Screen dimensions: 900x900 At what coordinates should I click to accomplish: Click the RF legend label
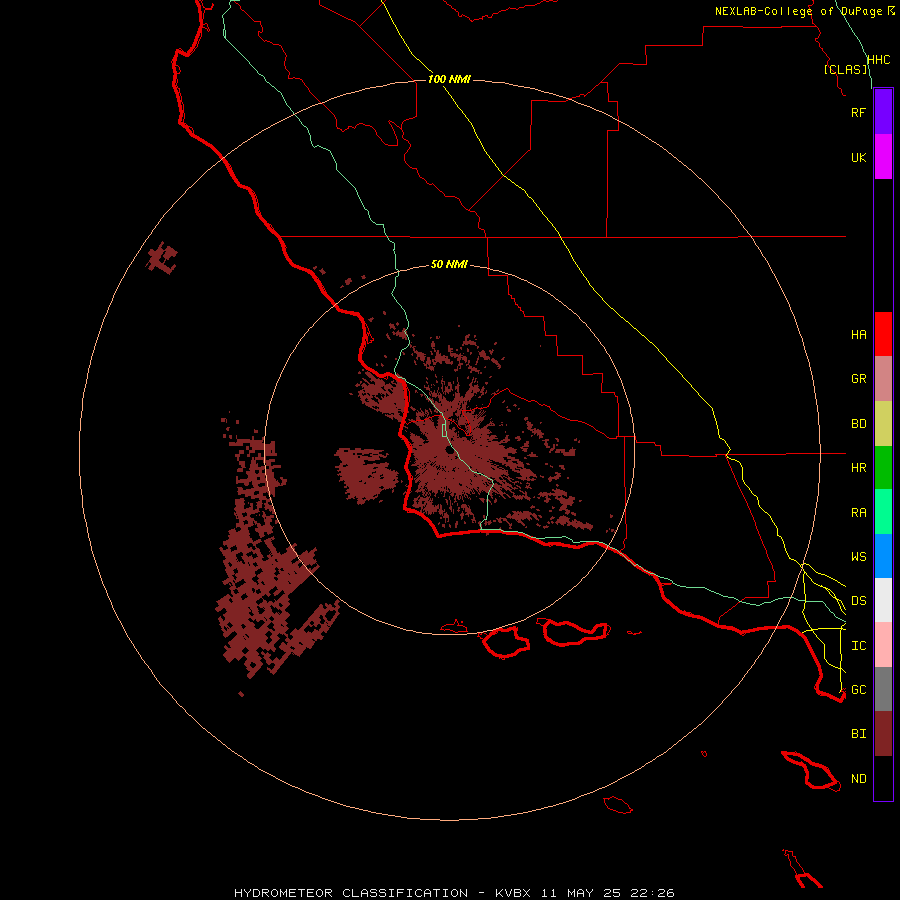[x=858, y=112]
